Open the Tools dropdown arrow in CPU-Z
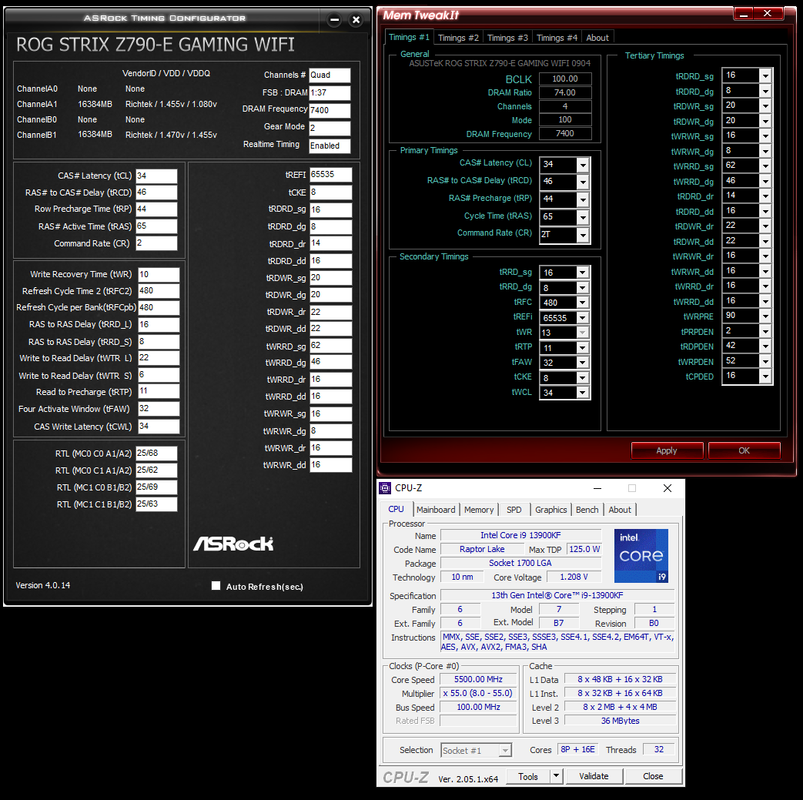The height and width of the screenshot is (800, 803). click(556, 776)
